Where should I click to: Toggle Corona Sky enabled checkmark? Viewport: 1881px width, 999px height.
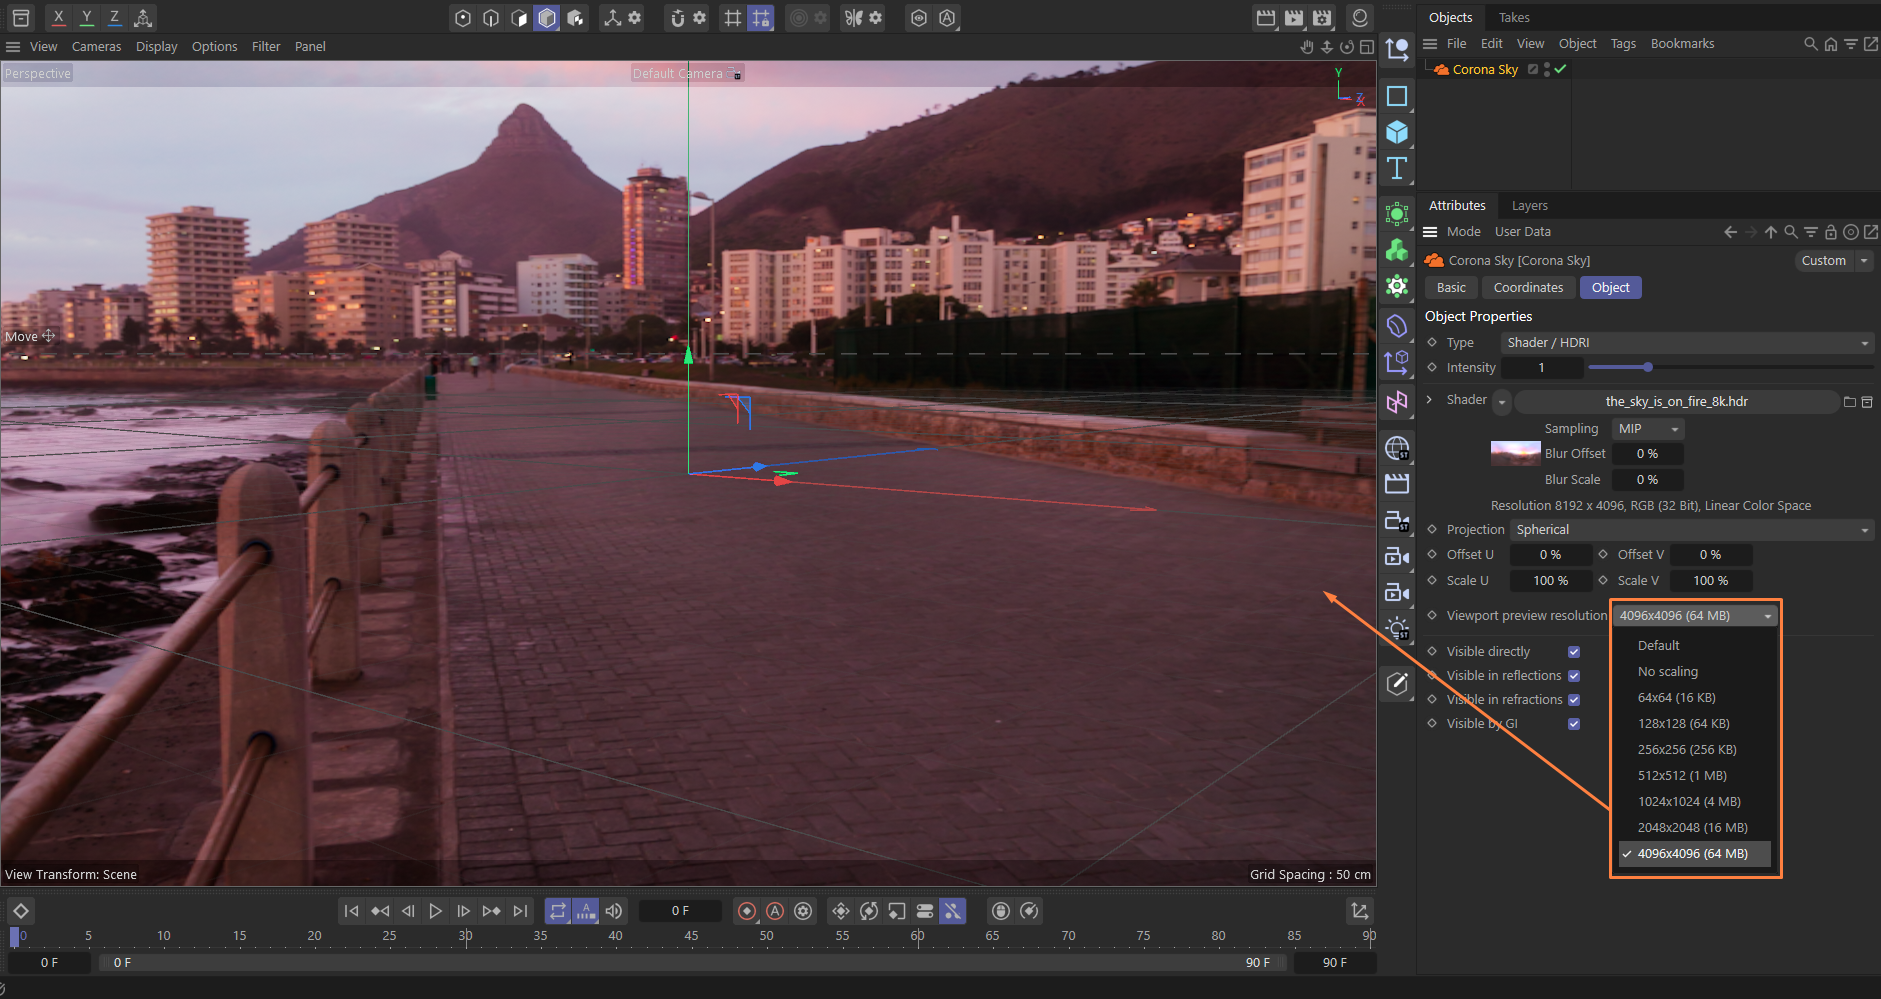click(1560, 69)
